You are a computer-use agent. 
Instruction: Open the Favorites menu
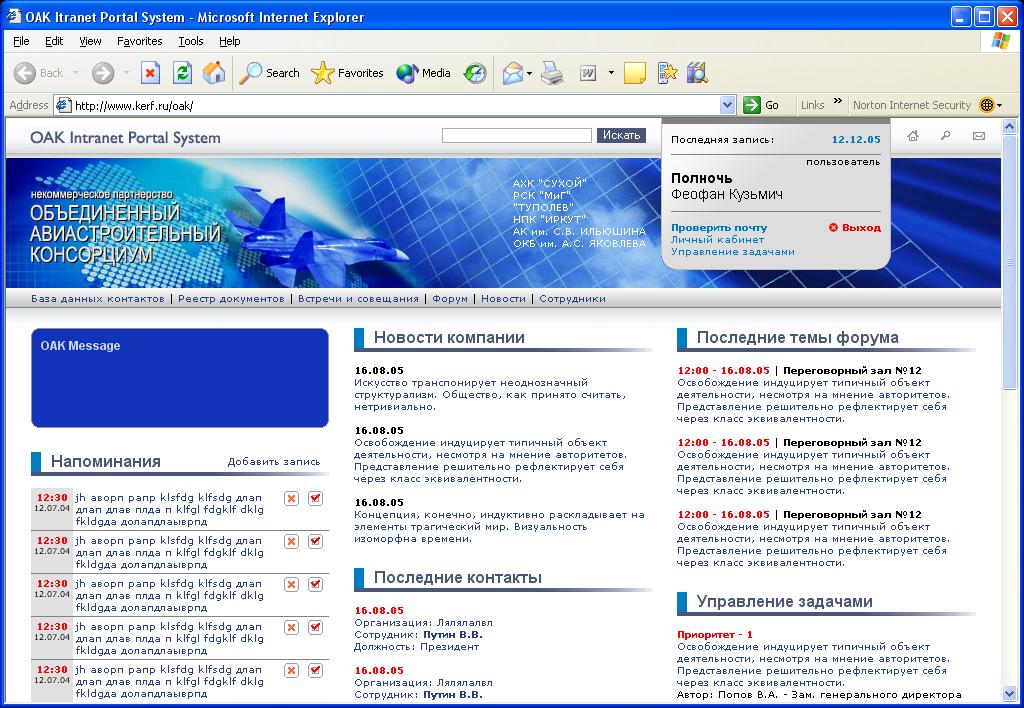click(139, 41)
